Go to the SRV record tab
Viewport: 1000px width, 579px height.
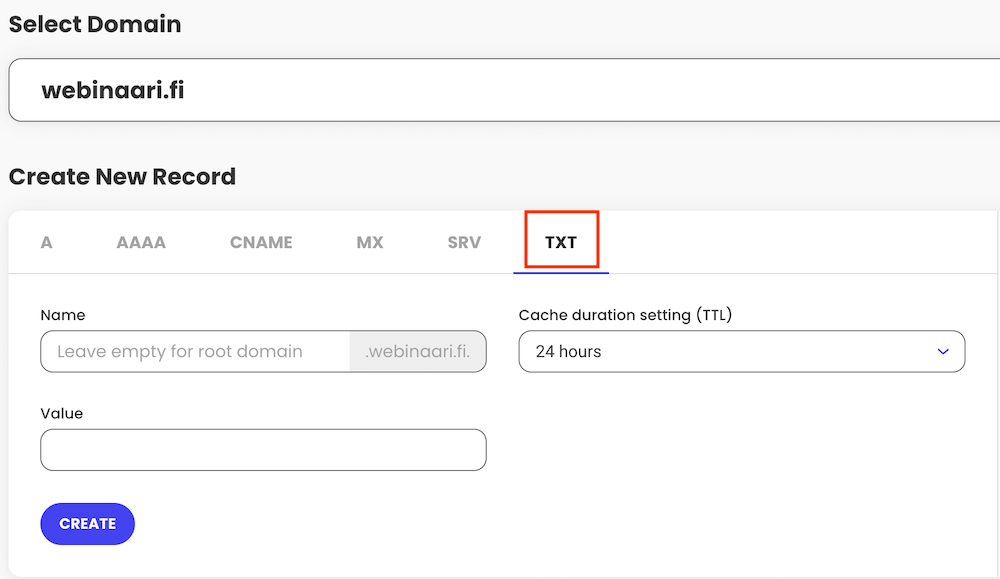pyautogui.click(x=464, y=242)
